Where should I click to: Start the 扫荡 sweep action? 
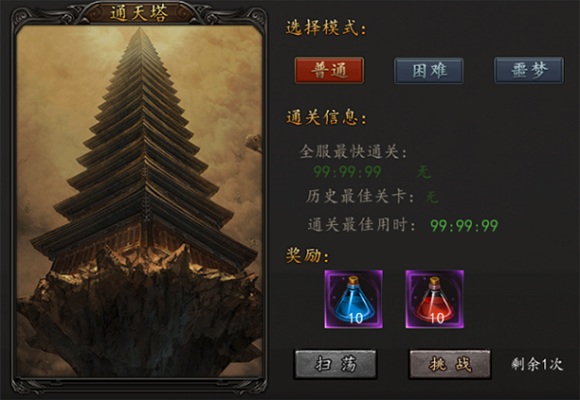point(335,364)
